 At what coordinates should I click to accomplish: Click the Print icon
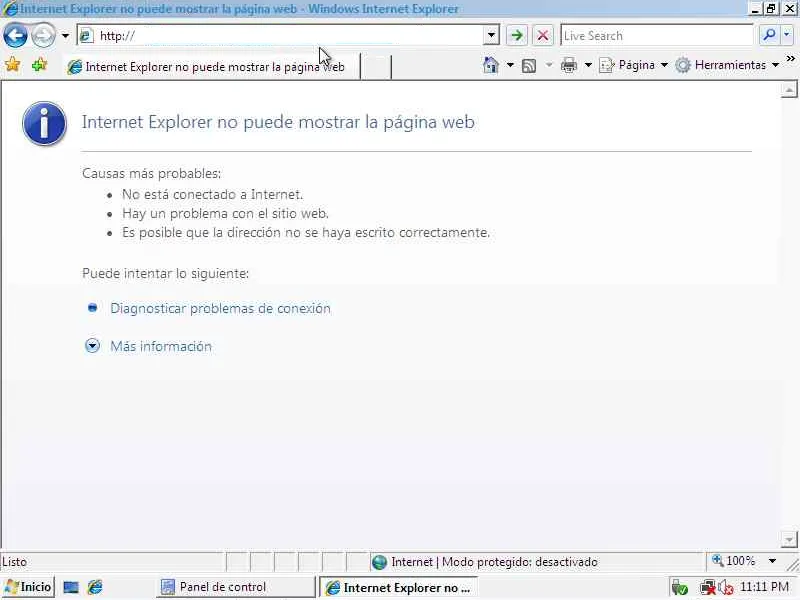pos(568,66)
